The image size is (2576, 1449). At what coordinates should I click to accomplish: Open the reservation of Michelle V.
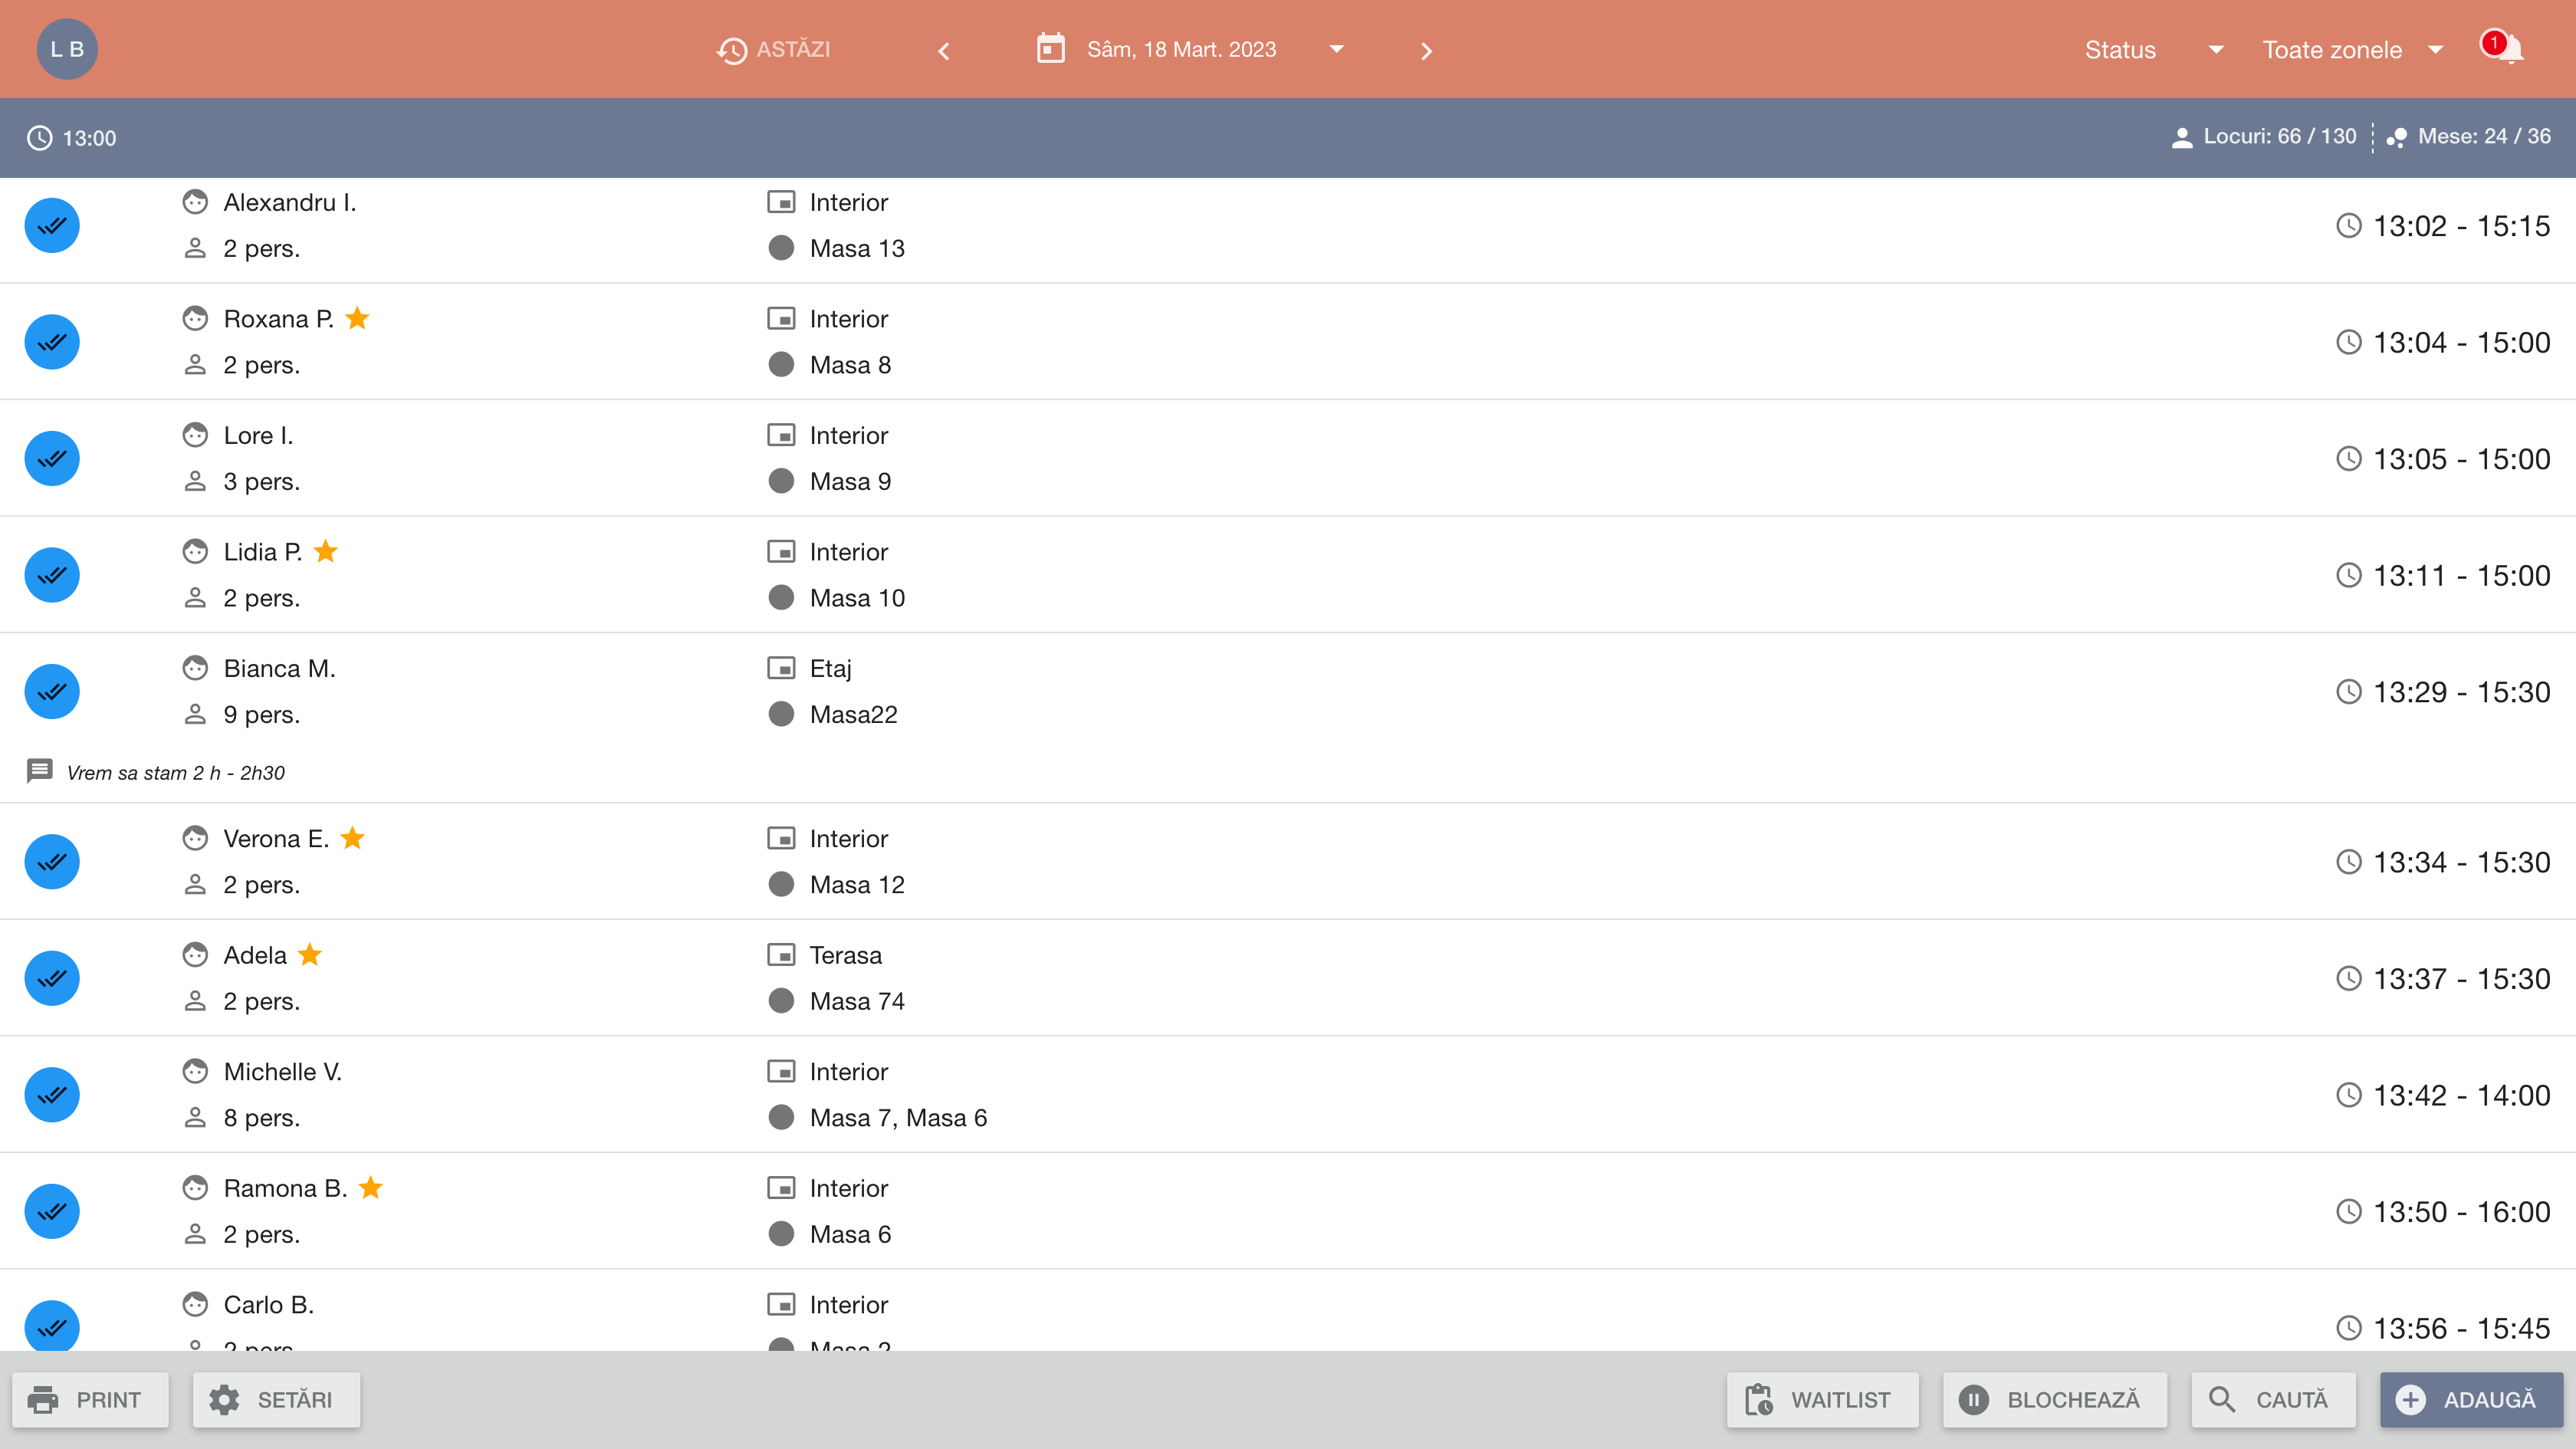click(1288, 1094)
